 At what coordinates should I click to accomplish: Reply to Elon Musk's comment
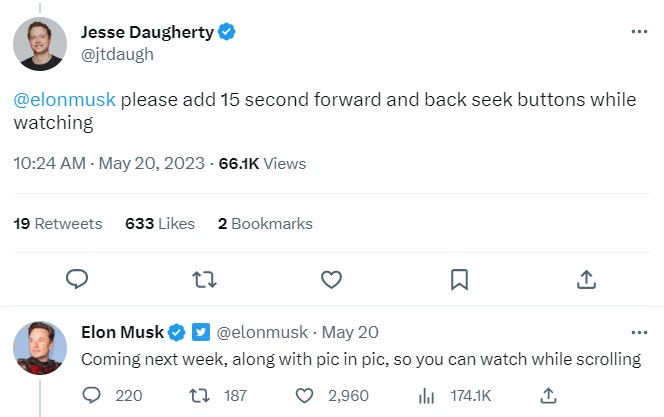click(x=91, y=395)
